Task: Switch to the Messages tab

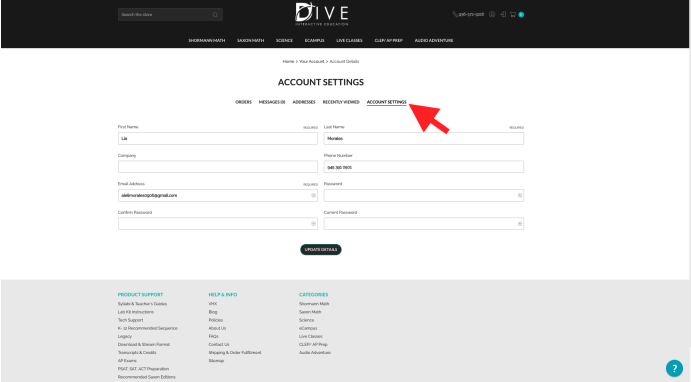Action: click(x=272, y=102)
